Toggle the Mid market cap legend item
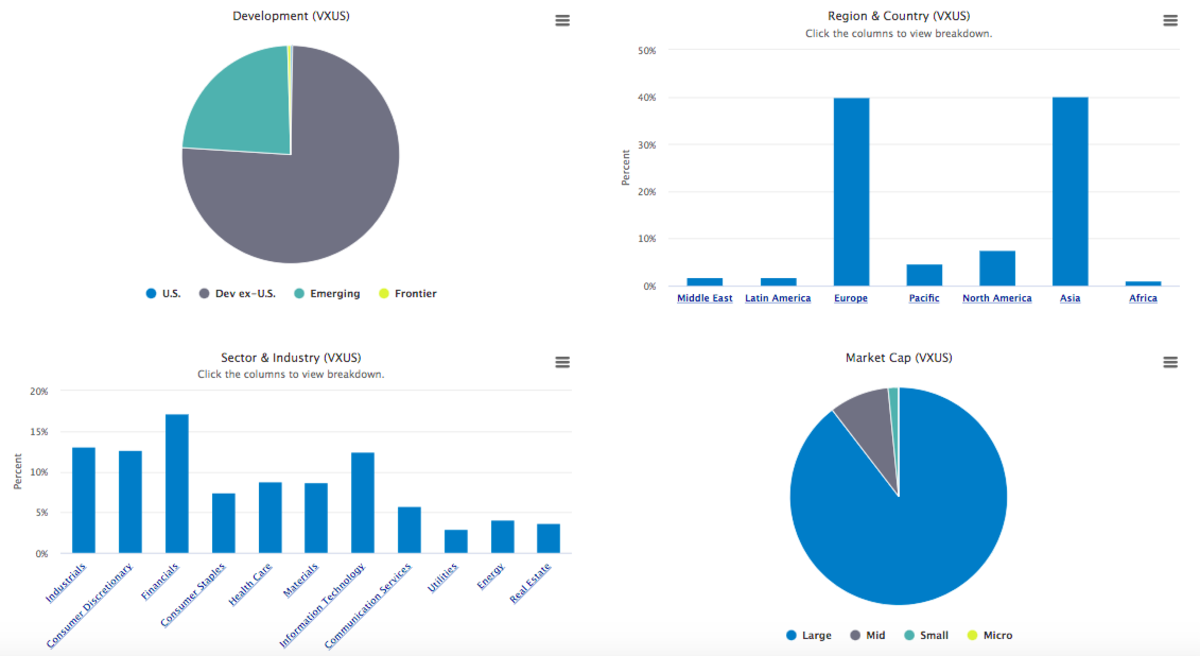This screenshot has height=656, width=1200. coord(866,635)
